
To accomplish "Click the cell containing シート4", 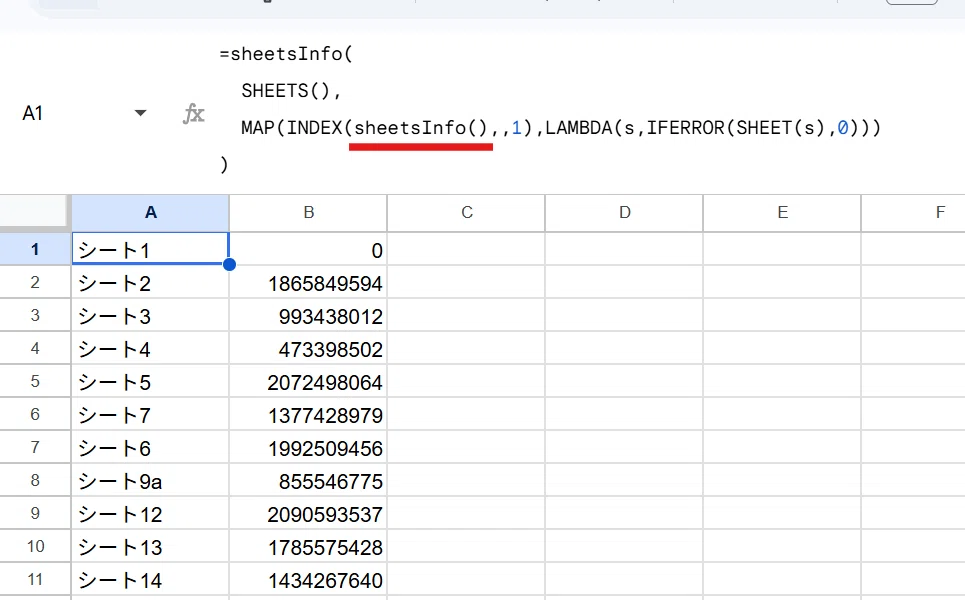I will tap(150, 348).
